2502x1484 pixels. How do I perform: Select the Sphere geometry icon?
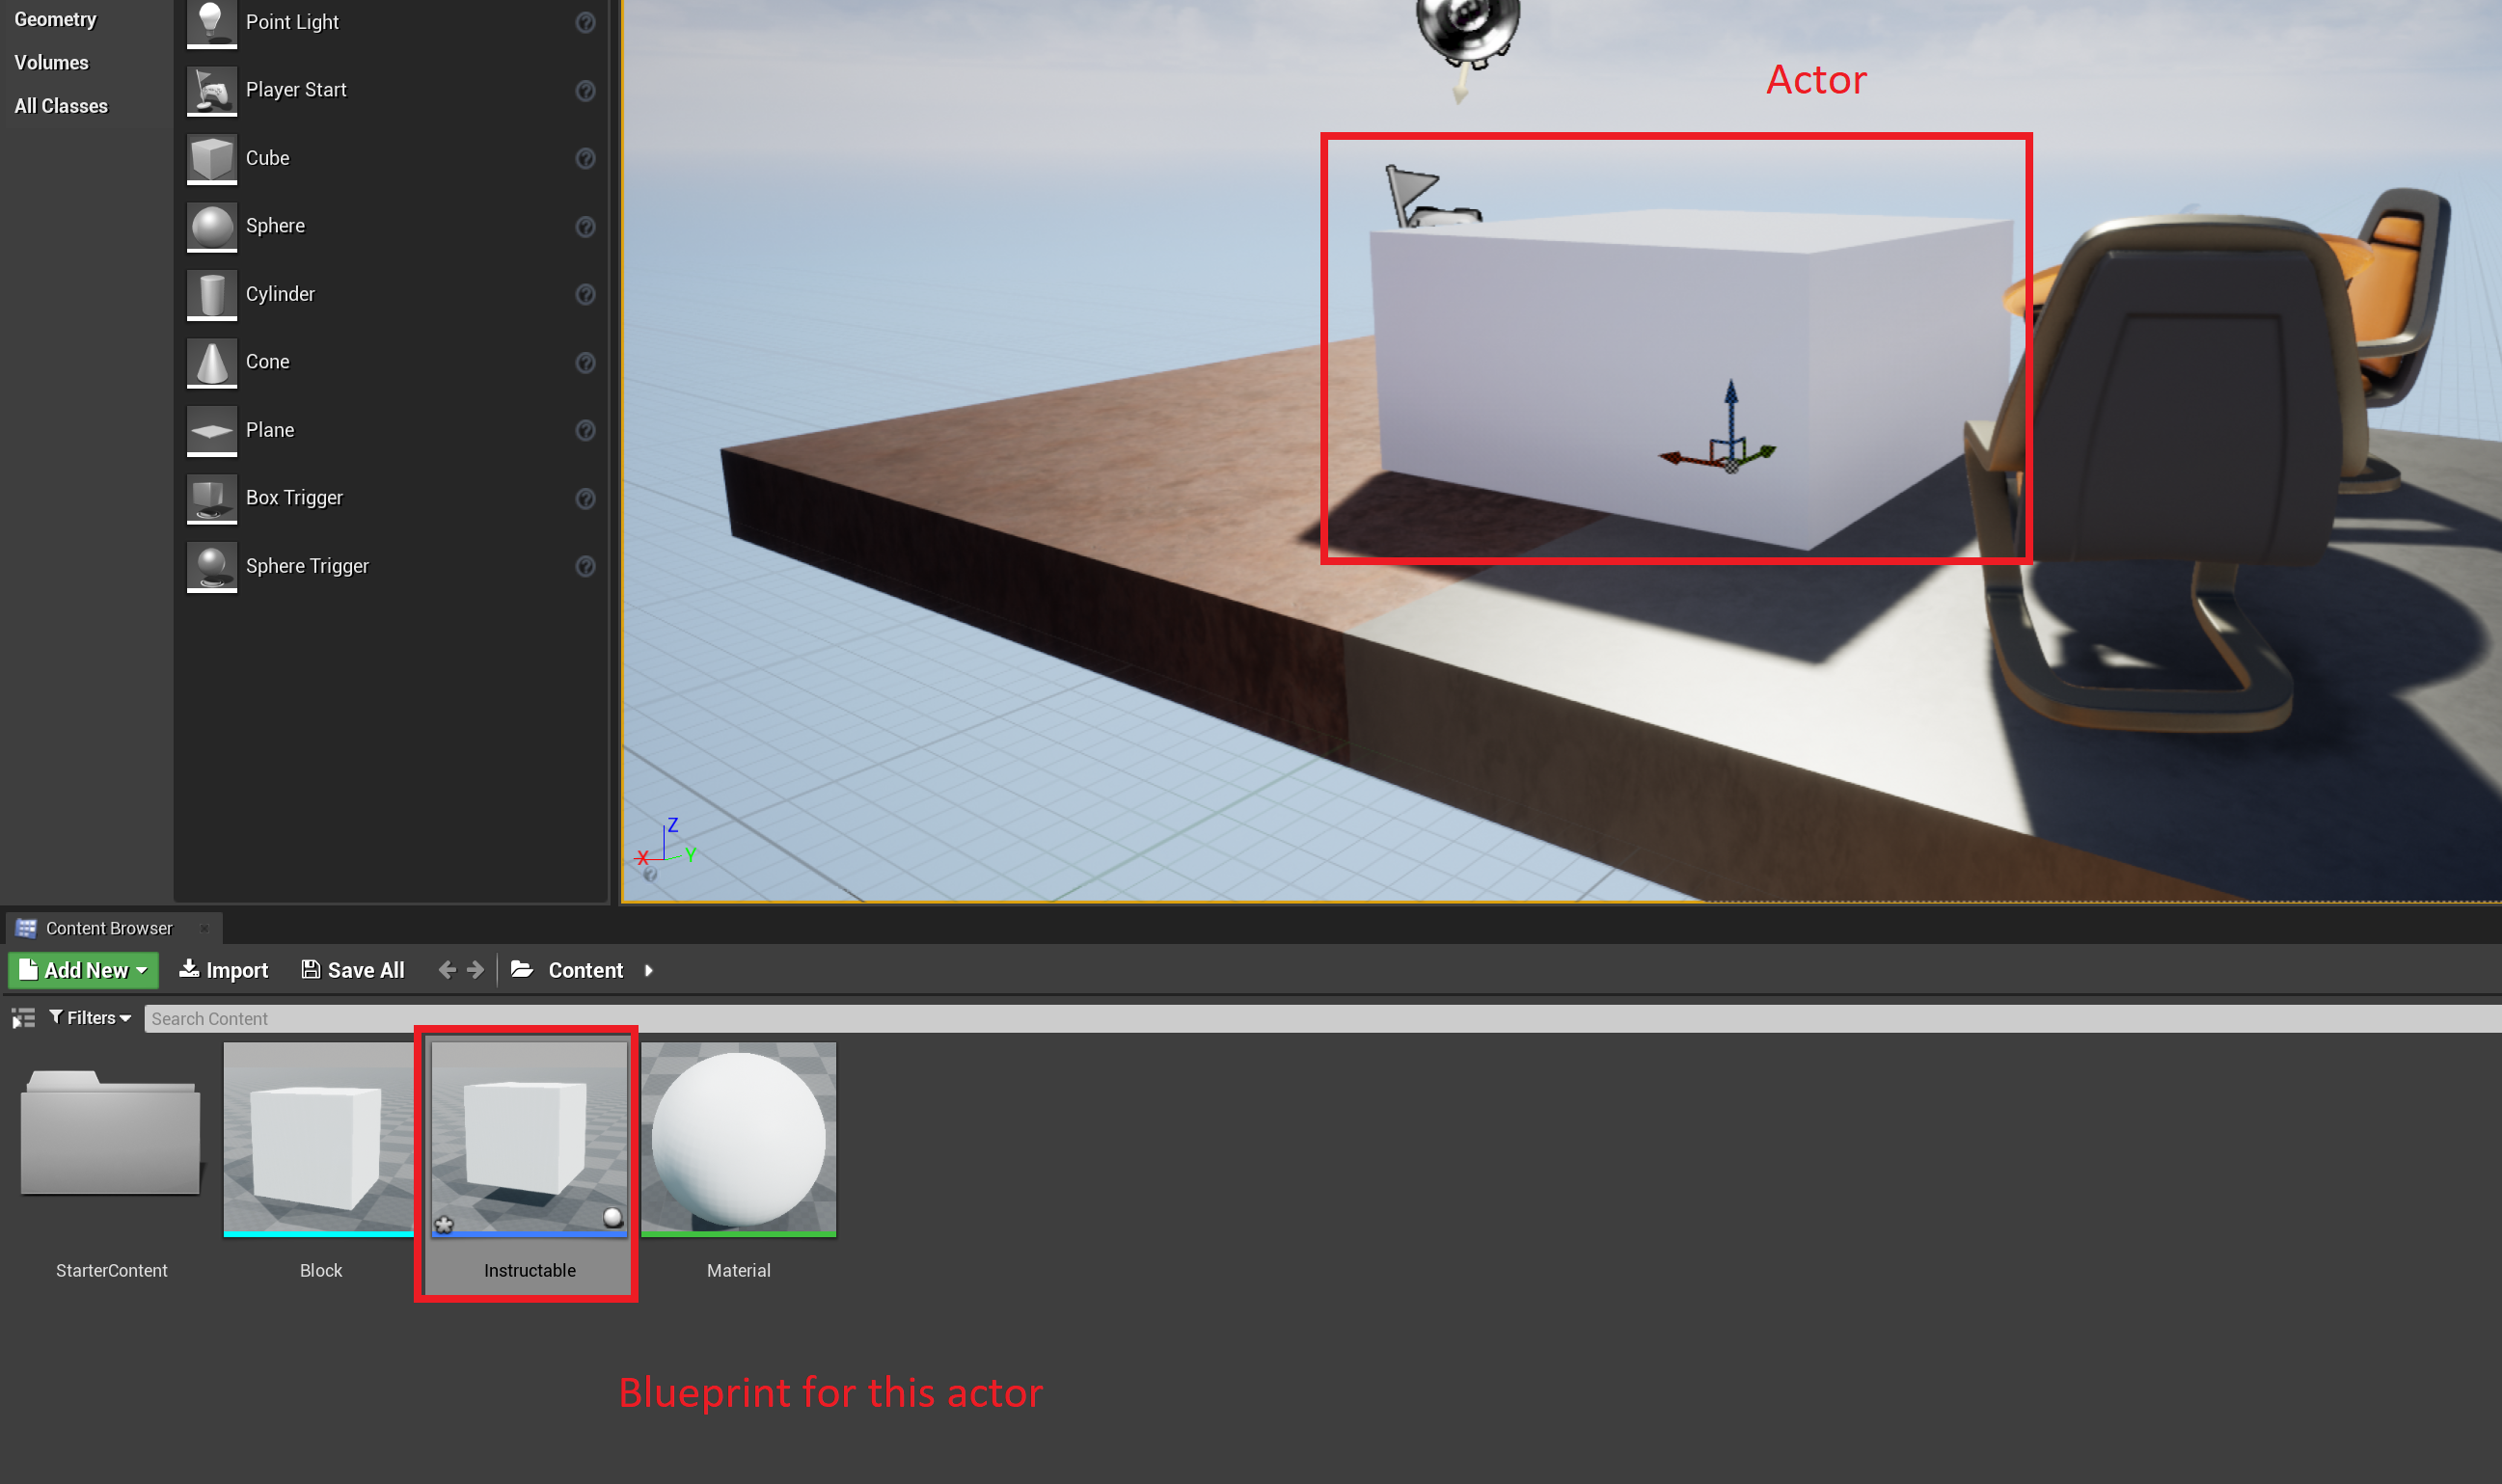click(211, 226)
